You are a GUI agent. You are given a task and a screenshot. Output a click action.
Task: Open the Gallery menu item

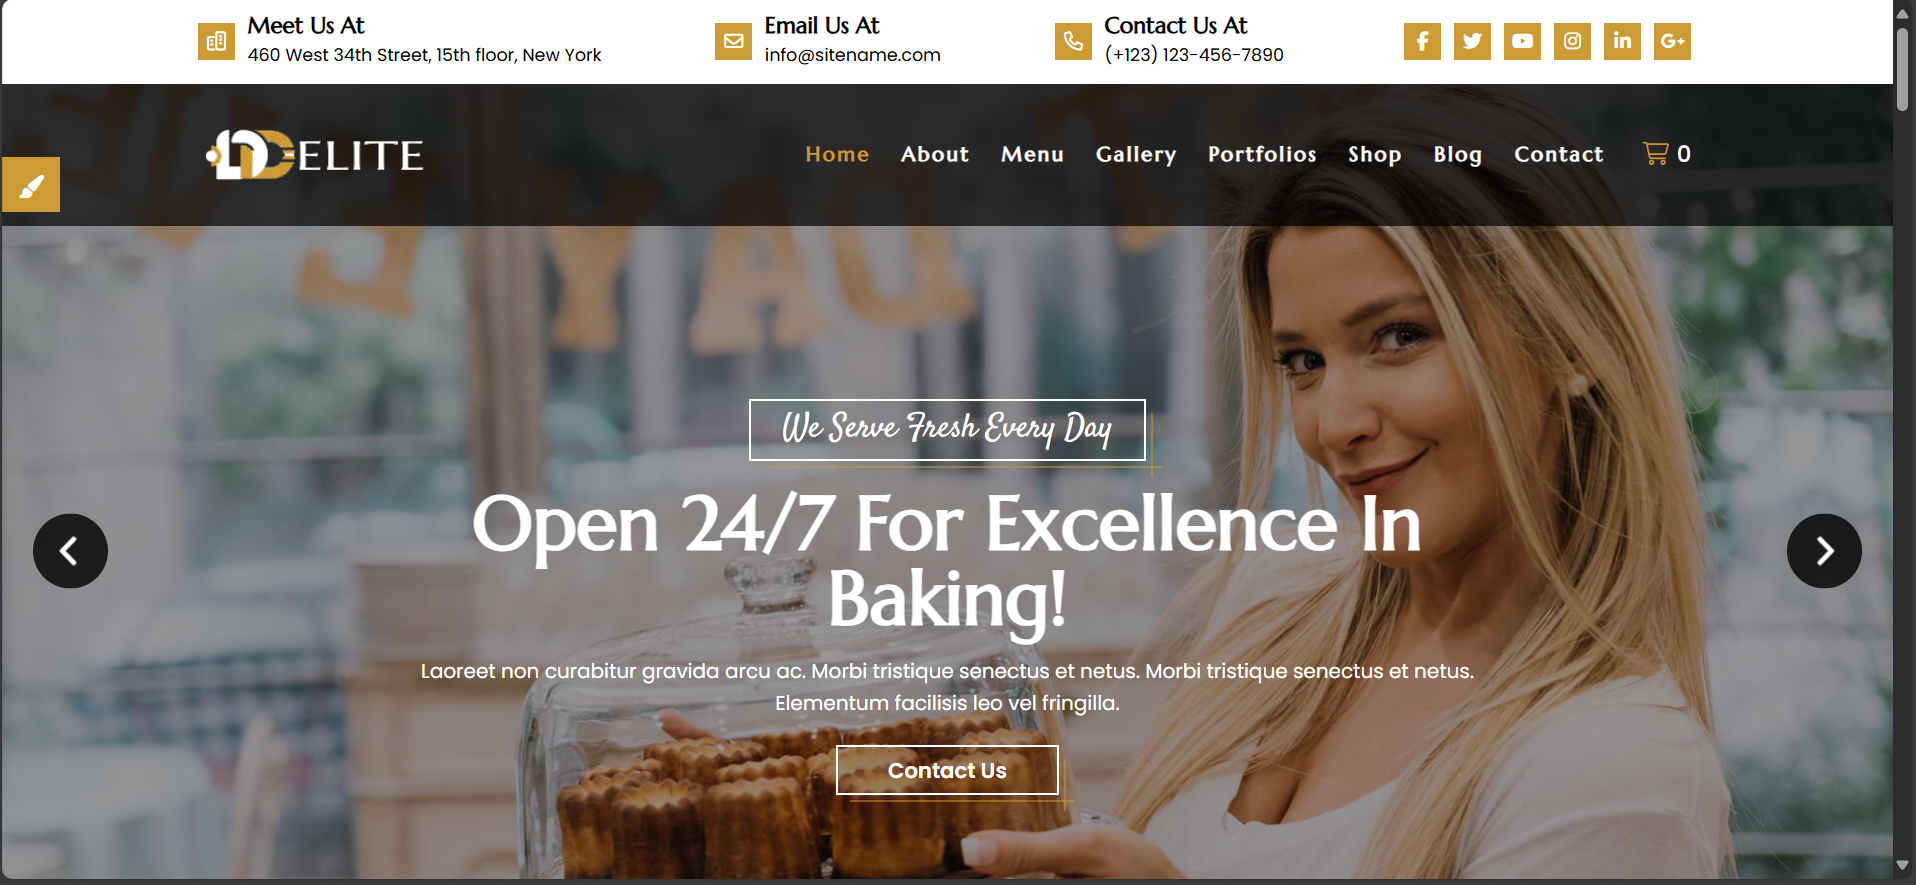tap(1136, 154)
